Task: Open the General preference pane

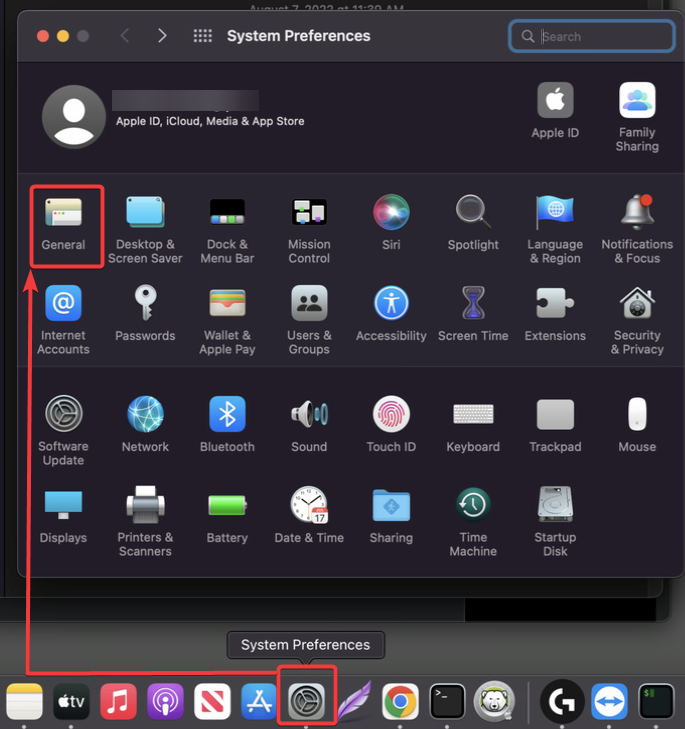Action: (64, 225)
